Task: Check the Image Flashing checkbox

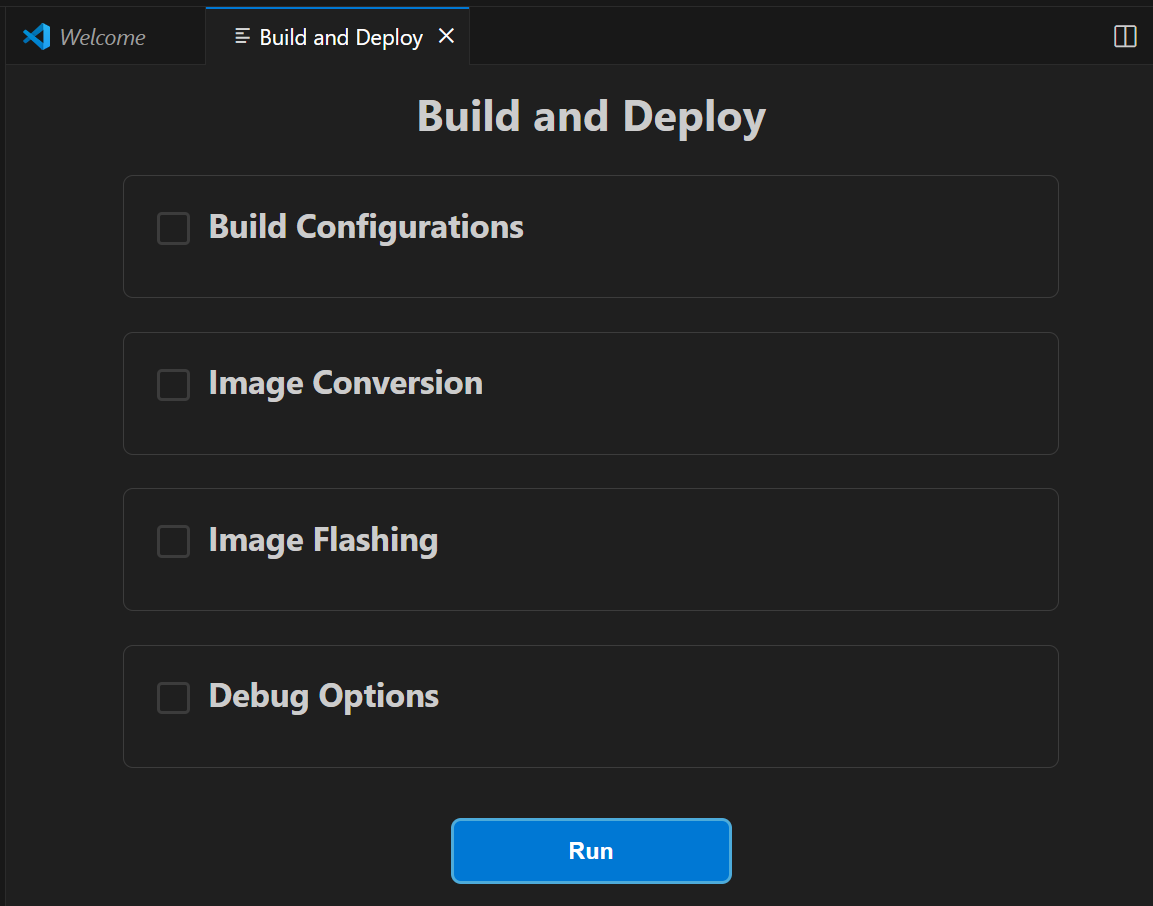Action: coord(174,541)
